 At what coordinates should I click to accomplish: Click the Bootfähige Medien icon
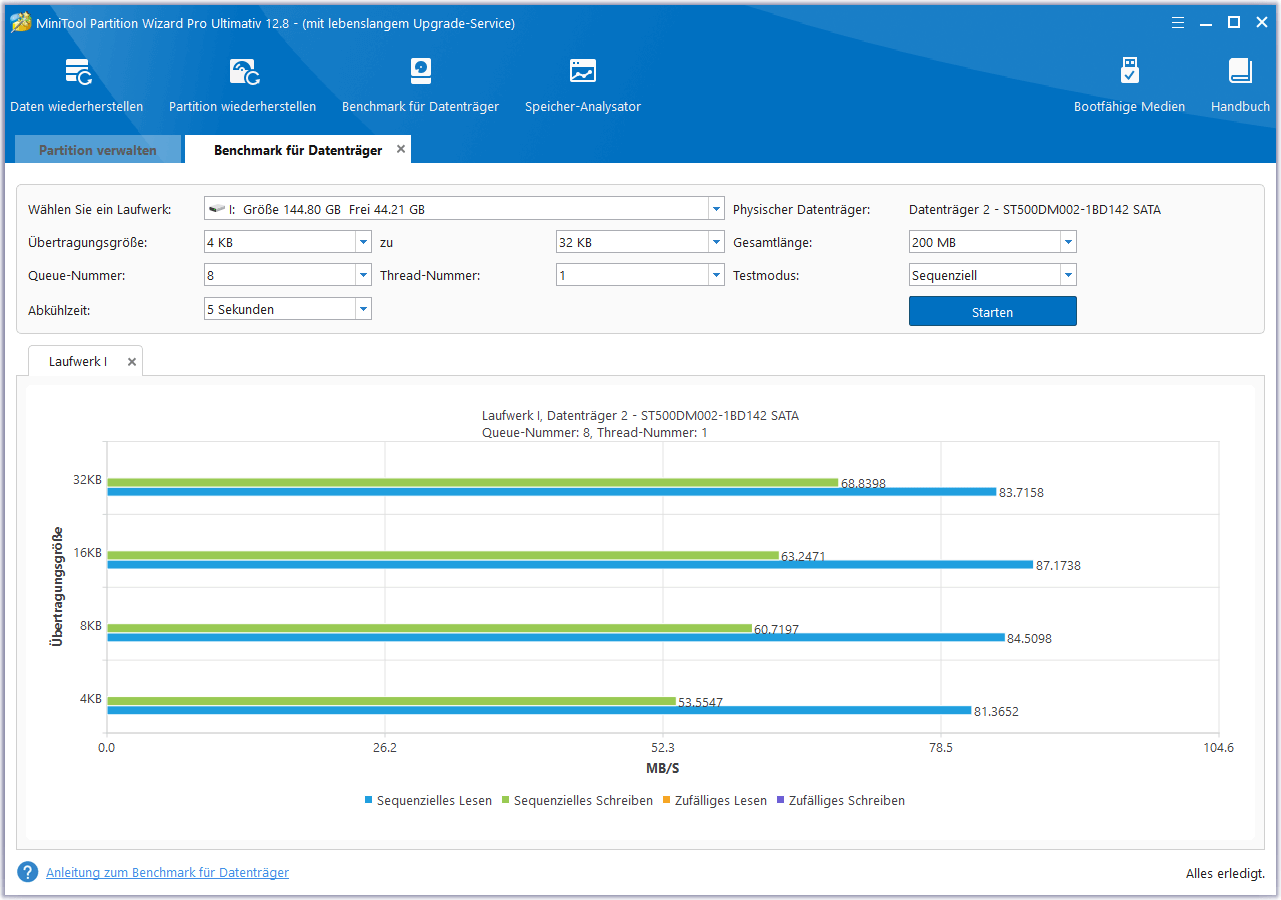tap(1129, 73)
